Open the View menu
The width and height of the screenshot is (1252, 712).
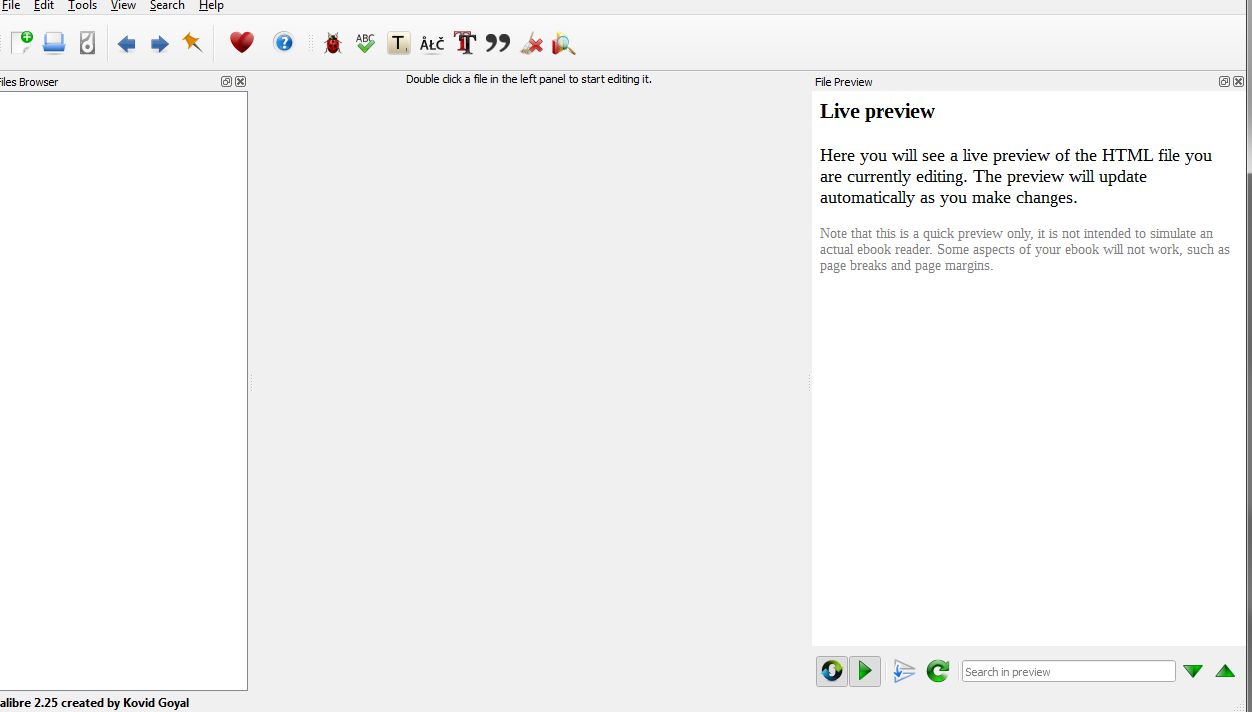[123, 6]
